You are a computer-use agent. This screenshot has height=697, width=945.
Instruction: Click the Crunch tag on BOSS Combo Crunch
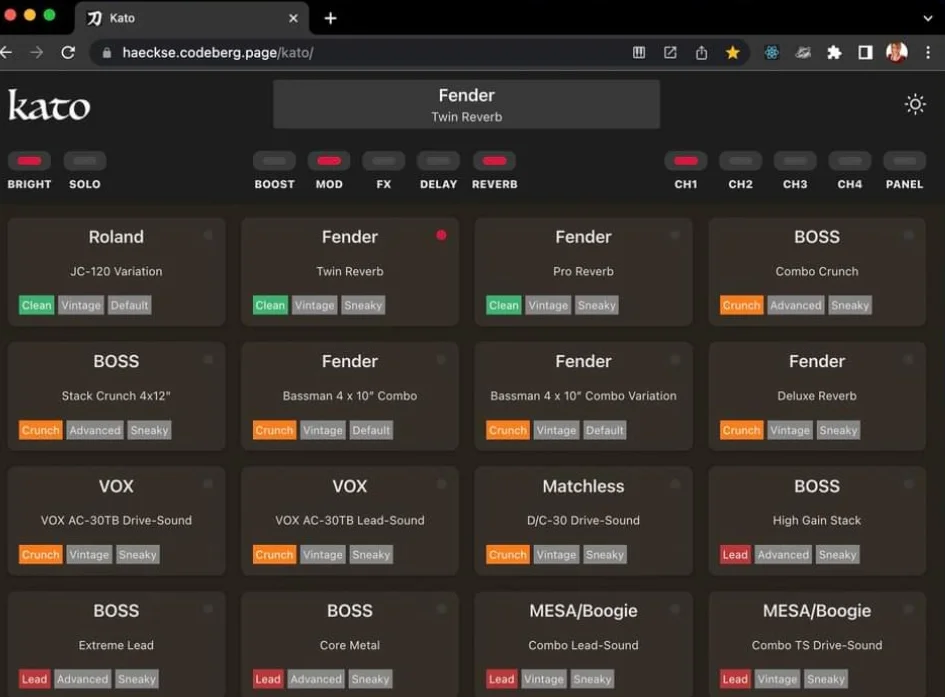pyautogui.click(x=741, y=305)
